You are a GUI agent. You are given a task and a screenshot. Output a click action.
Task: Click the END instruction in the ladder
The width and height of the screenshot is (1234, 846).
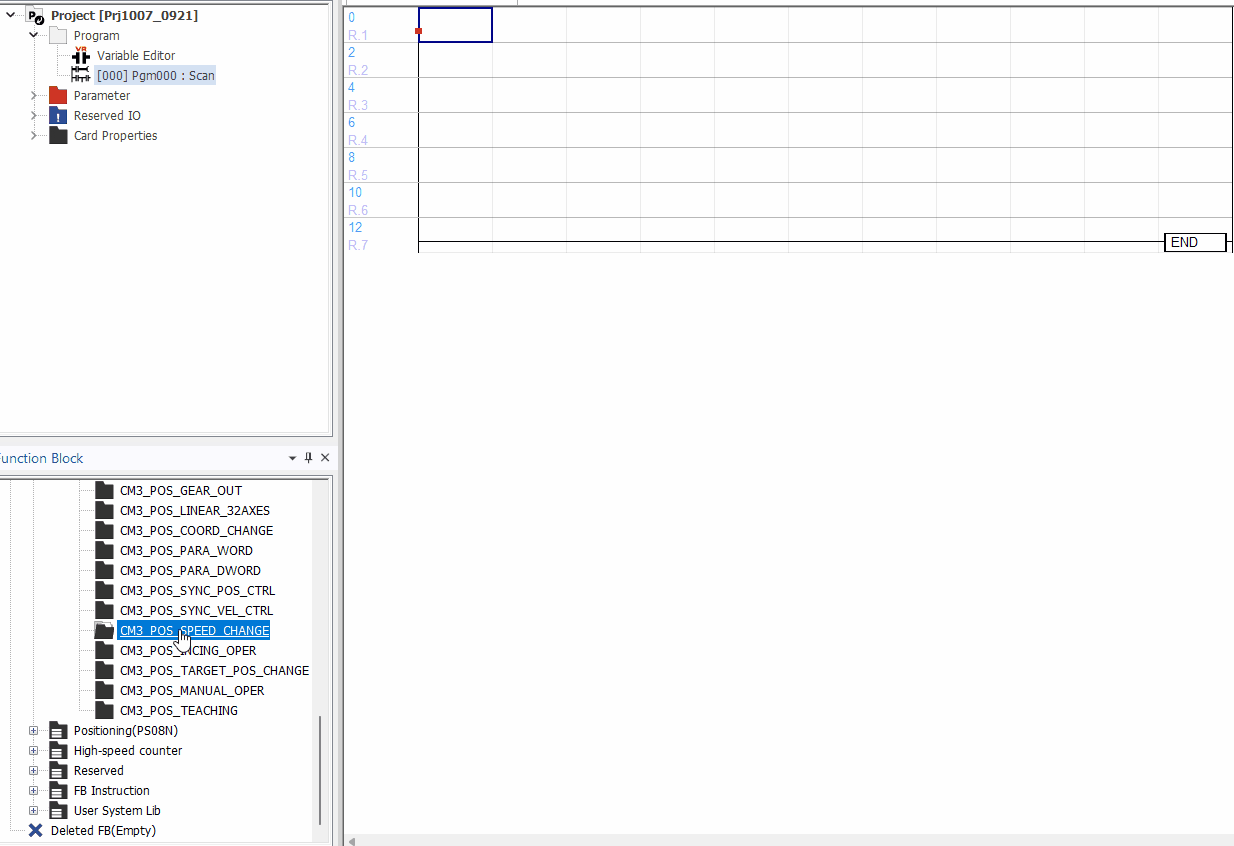(x=1194, y=242)
